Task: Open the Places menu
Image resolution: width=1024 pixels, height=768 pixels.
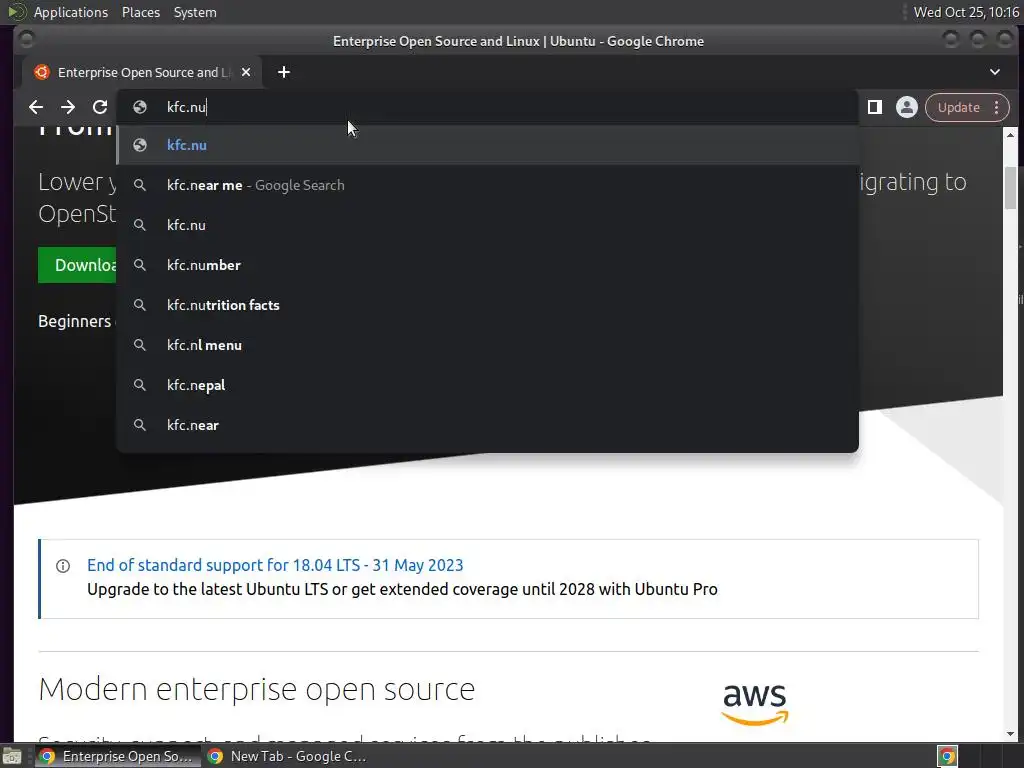Action: (x=140, y=12)
